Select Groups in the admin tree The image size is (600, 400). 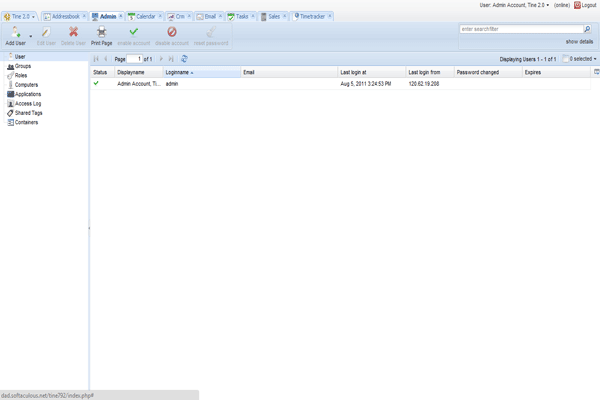click(x=22, y=66)
